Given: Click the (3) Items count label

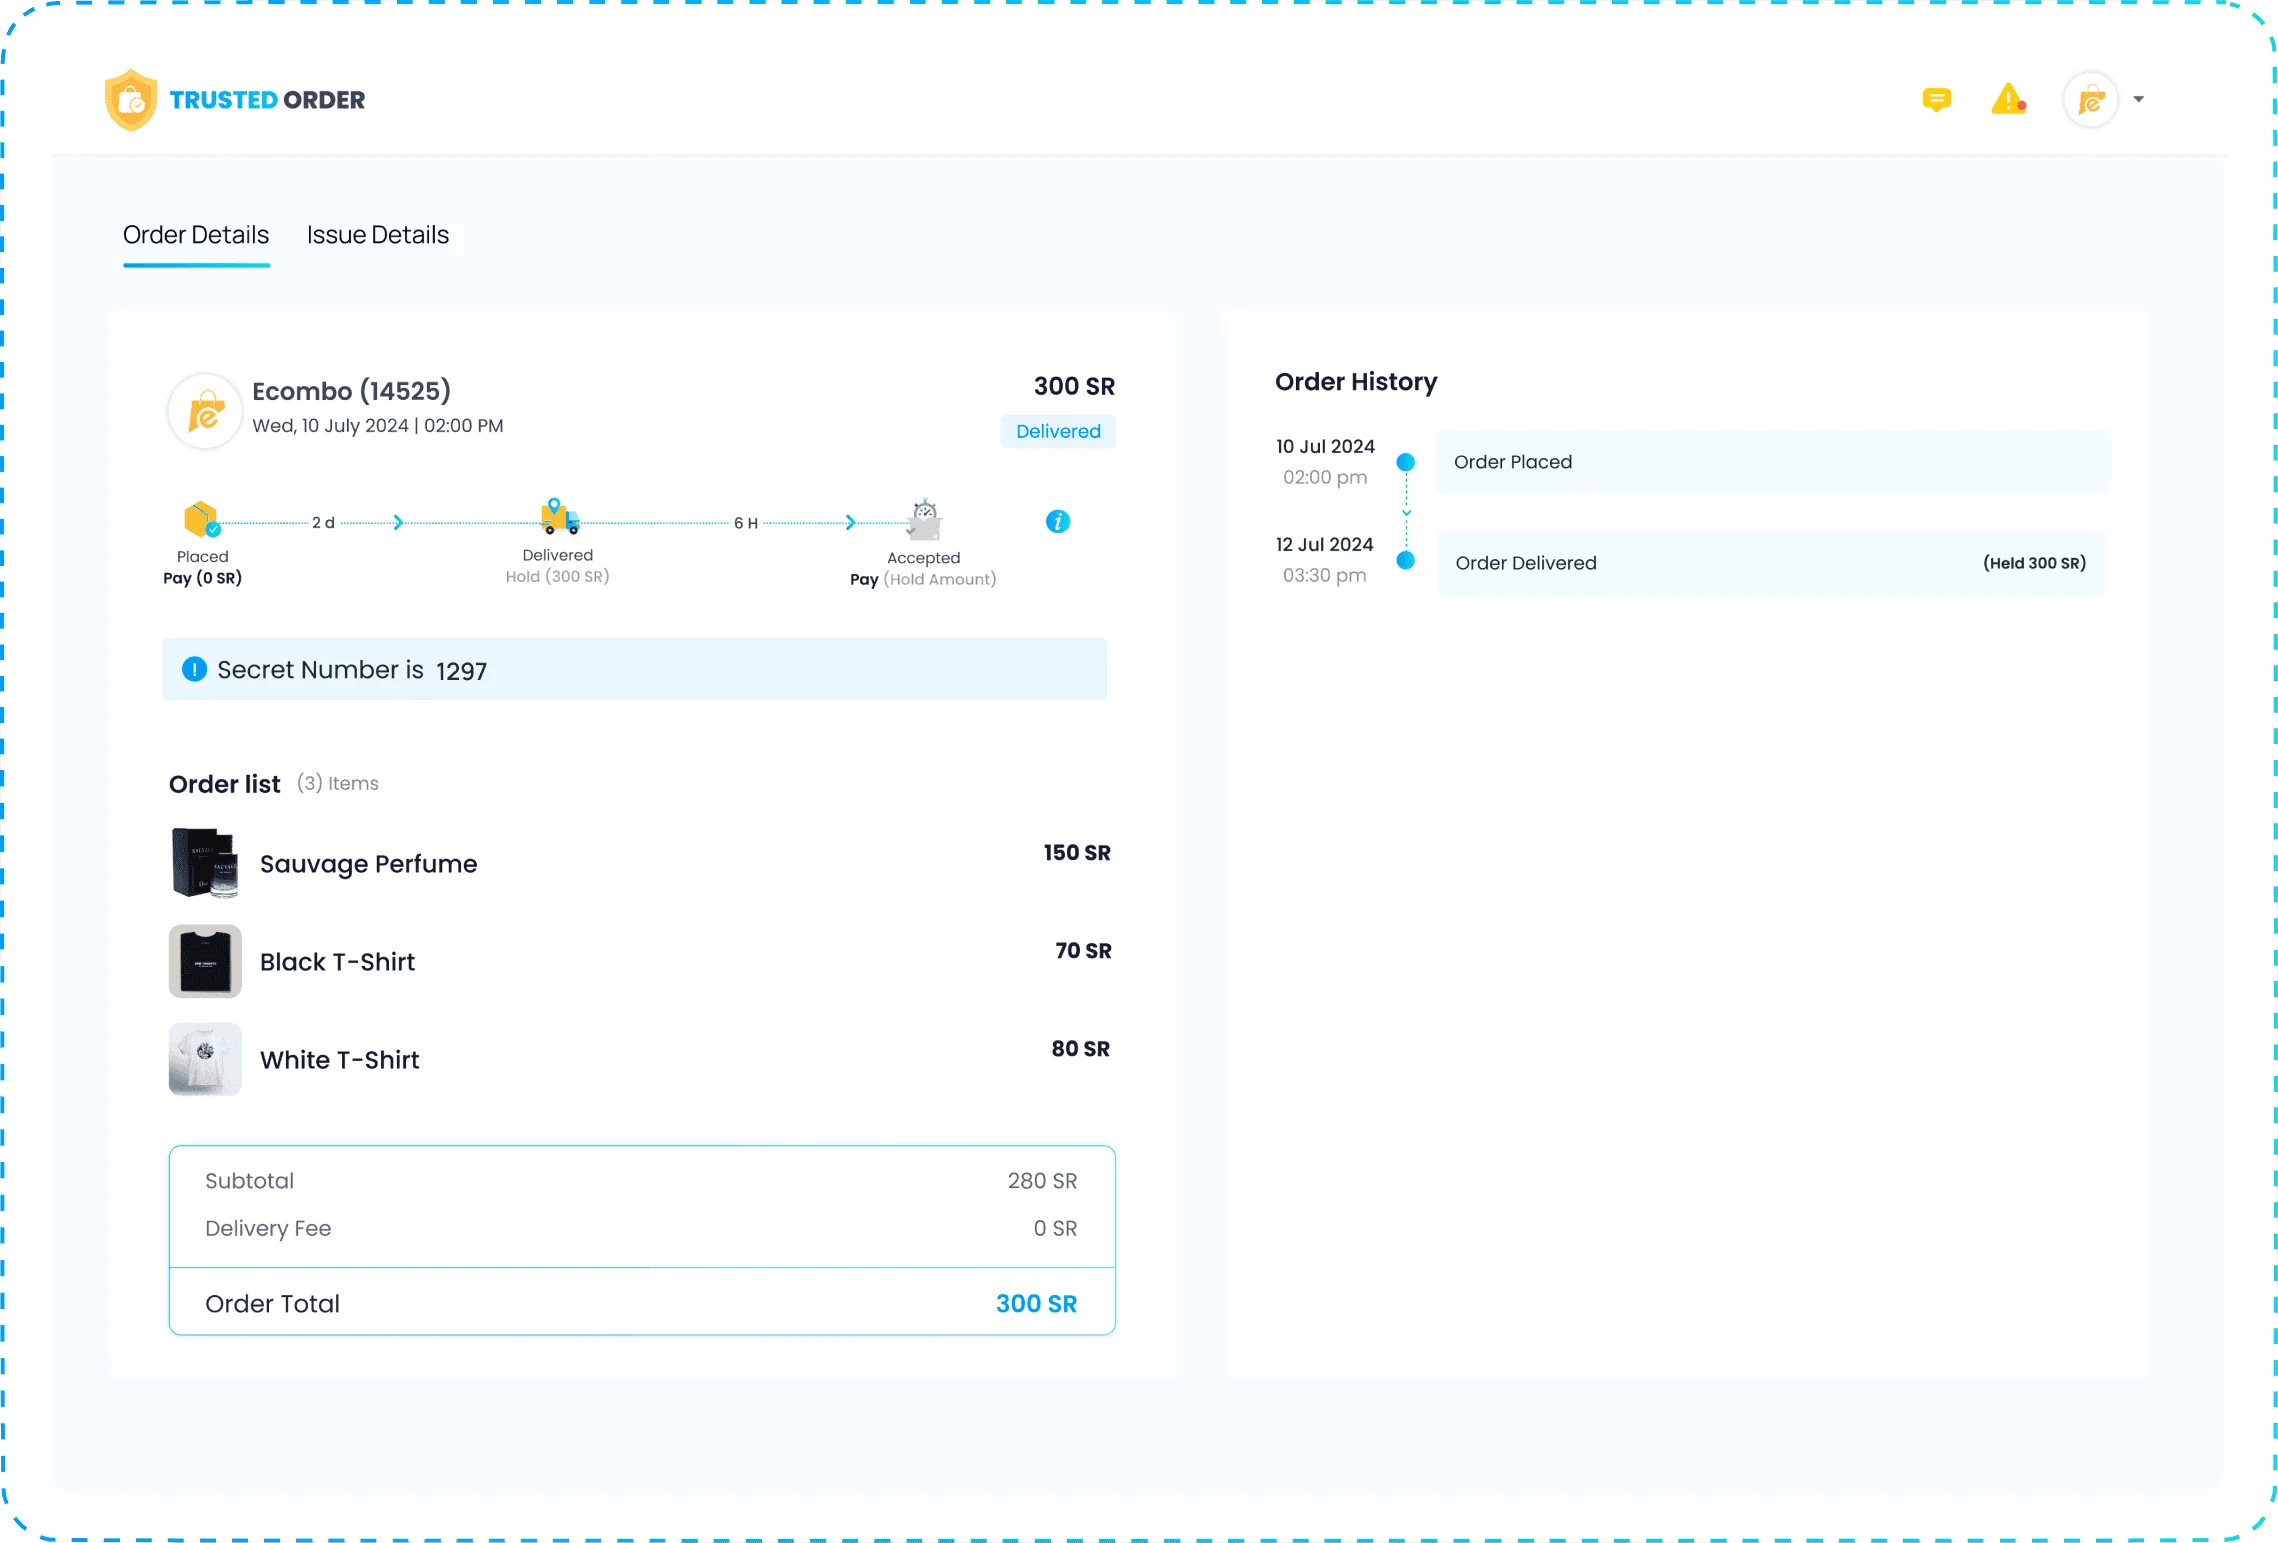Looking at the screenshot, I should coord(337,783).
